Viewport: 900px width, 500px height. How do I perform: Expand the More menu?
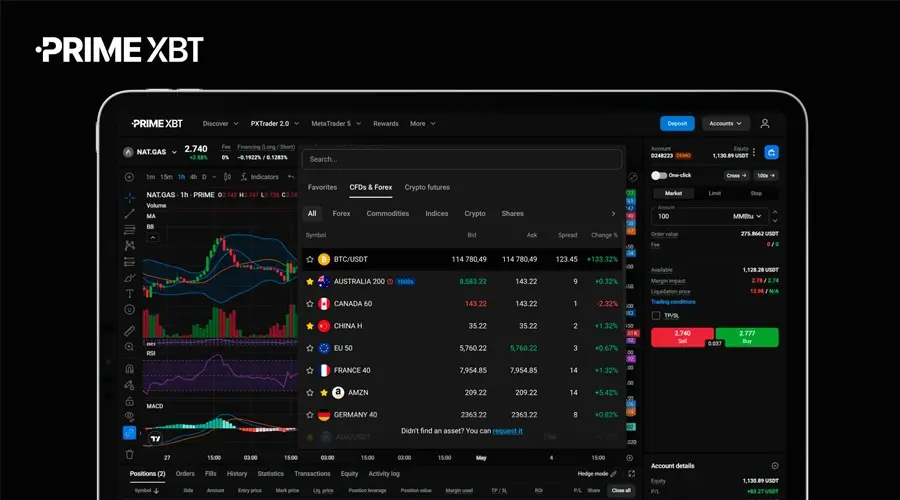[x=423, y=123]
